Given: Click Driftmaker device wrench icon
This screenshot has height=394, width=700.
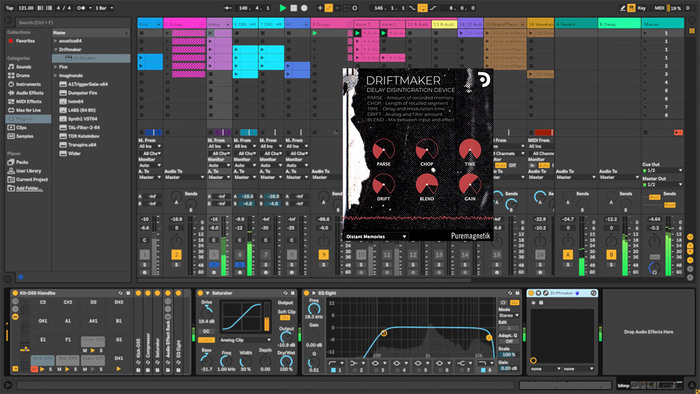Looking at the screenshot, I should pos(546,293).
